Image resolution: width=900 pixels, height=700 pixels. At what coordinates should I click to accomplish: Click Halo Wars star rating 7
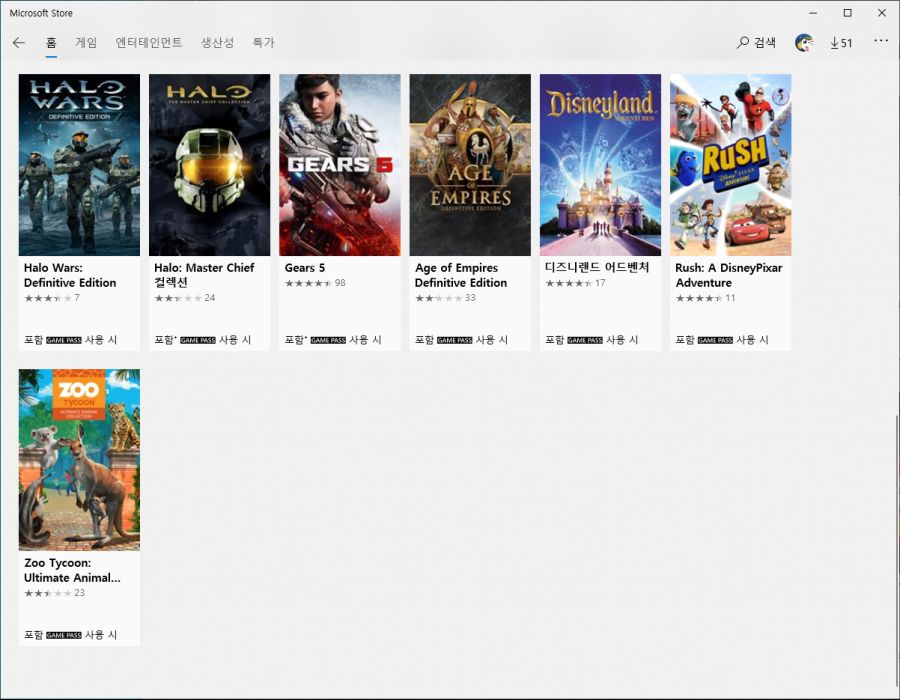(52, 298)
